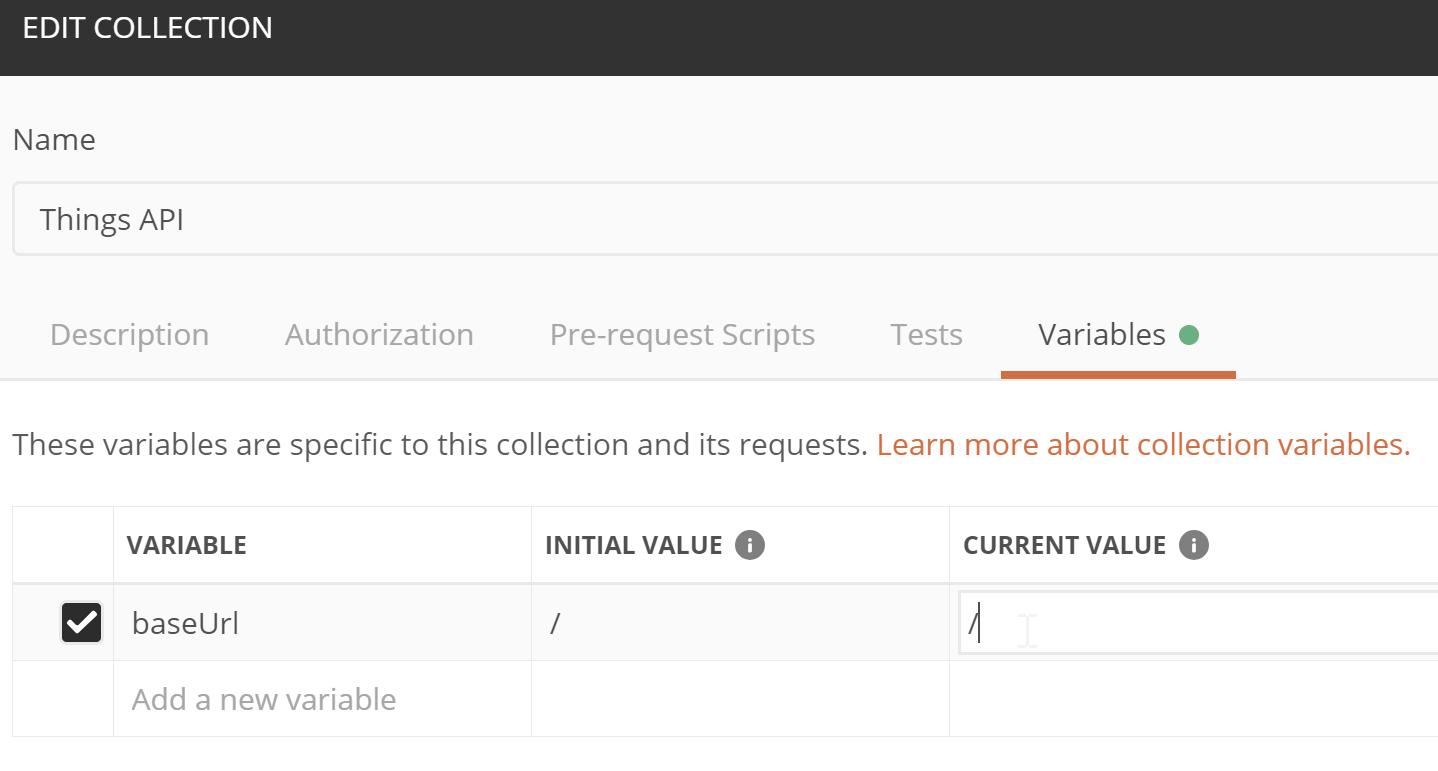Image resolution: width=1438 pixels, height=771 pixels.
Task: Click the Current Value info icon
Action: click(x=1196, y=545)
